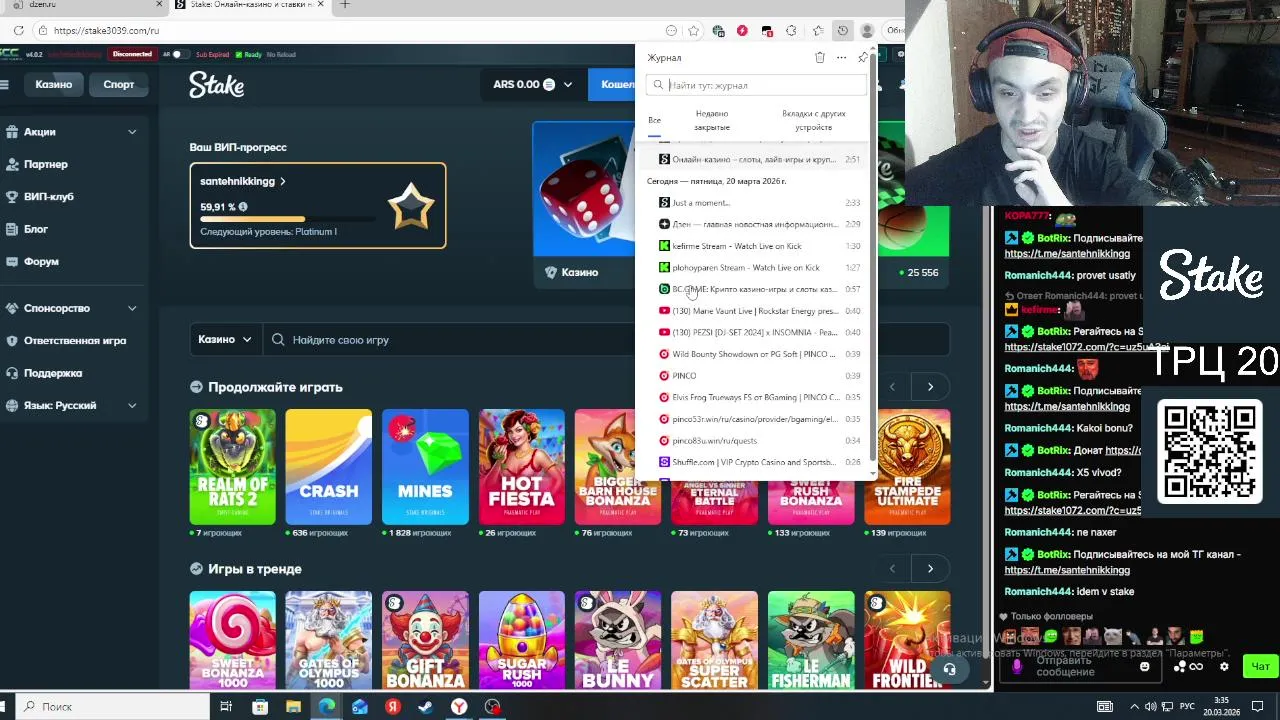Screen dimensions: 1280x720
Task: Click the green Чат button
Action: pyautogui.click(x=1260, y=666)
